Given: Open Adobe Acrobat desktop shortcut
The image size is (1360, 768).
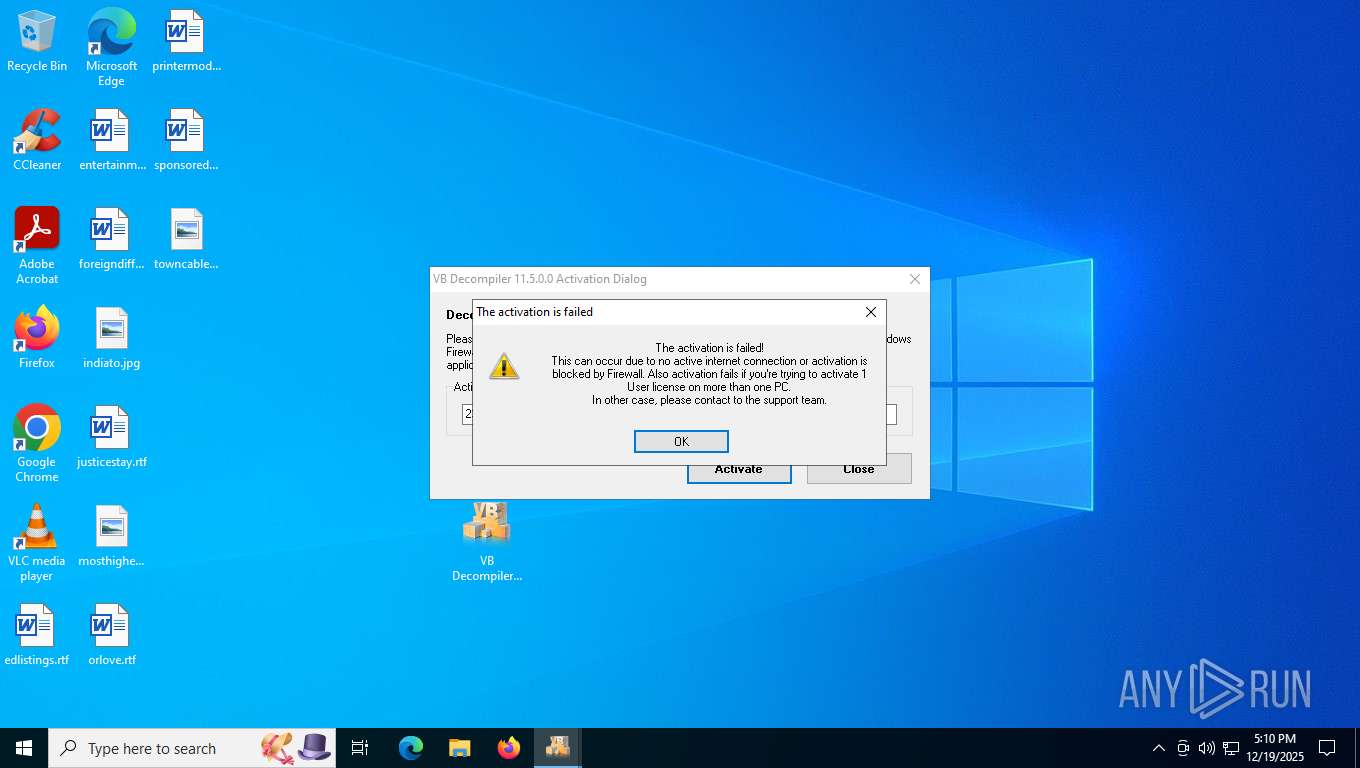Looking at the screenshot, I should pyautogui.click(x=37, y=246).
